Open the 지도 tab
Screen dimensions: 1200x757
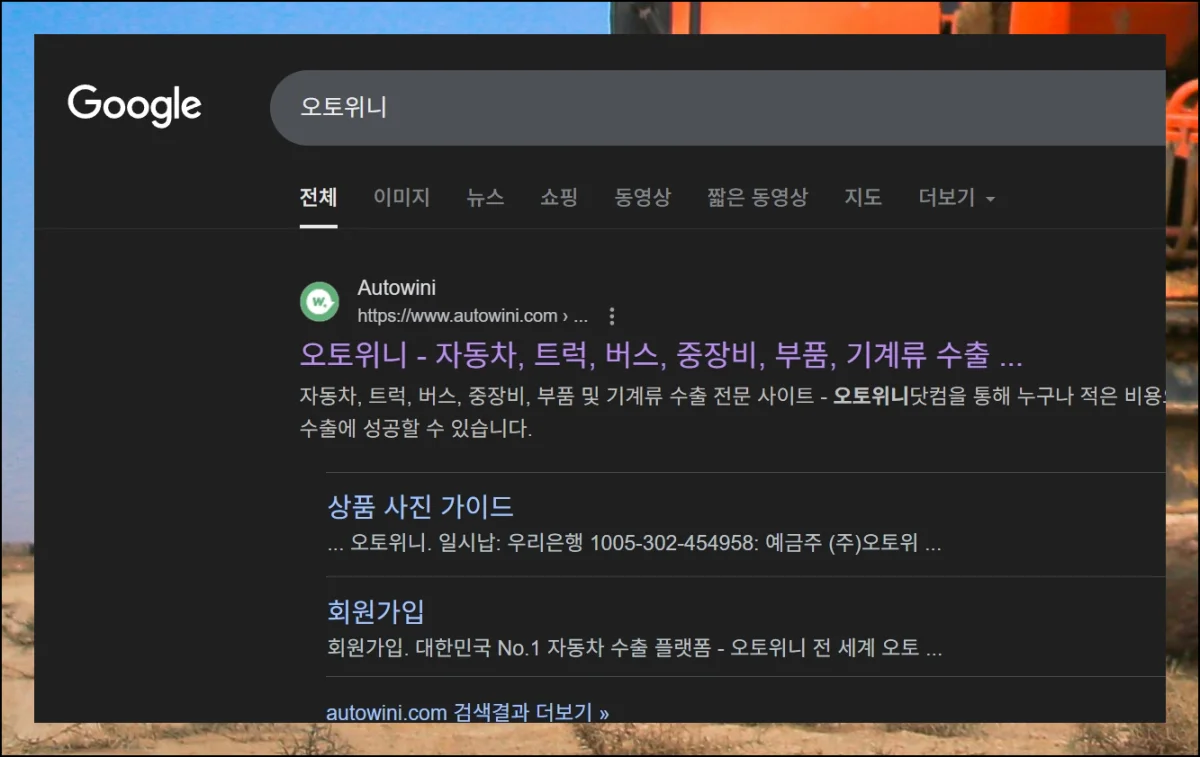[863, 198]
